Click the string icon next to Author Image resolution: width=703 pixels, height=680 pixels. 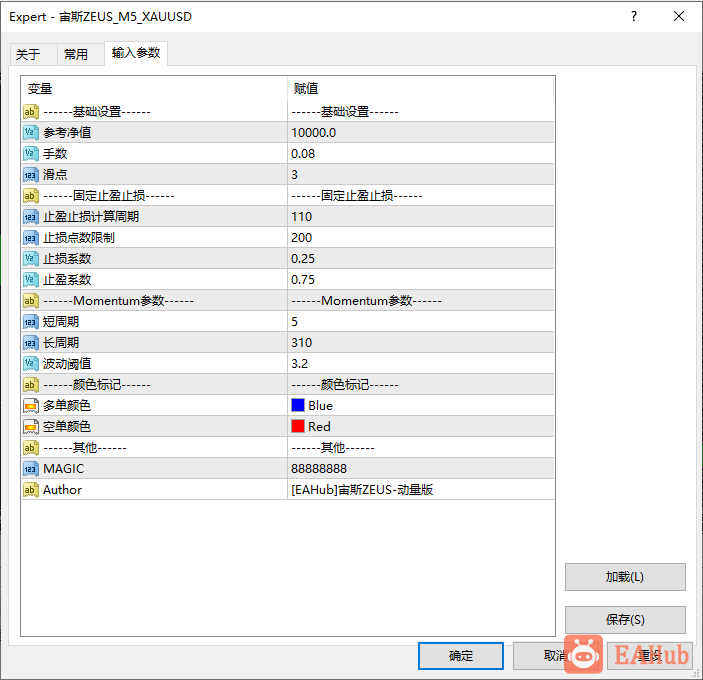pos(30,489)
